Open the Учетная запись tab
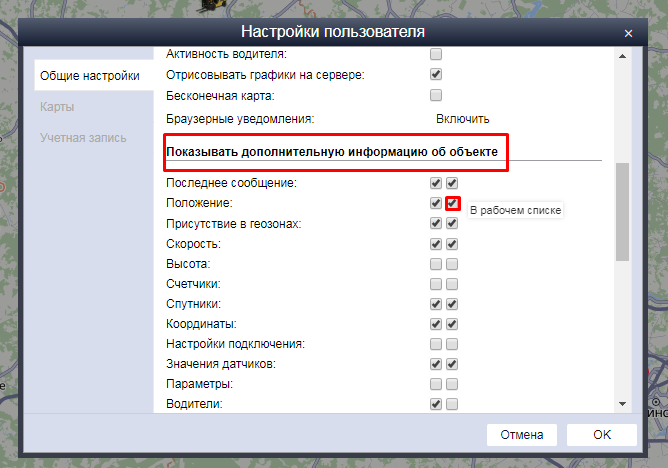The image size is (668, 468). [x=83, y=137]
